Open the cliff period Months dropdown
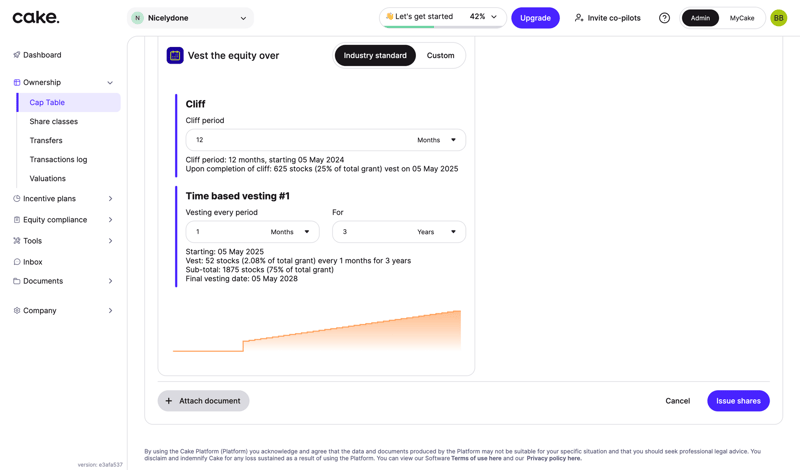 point(436,140)
